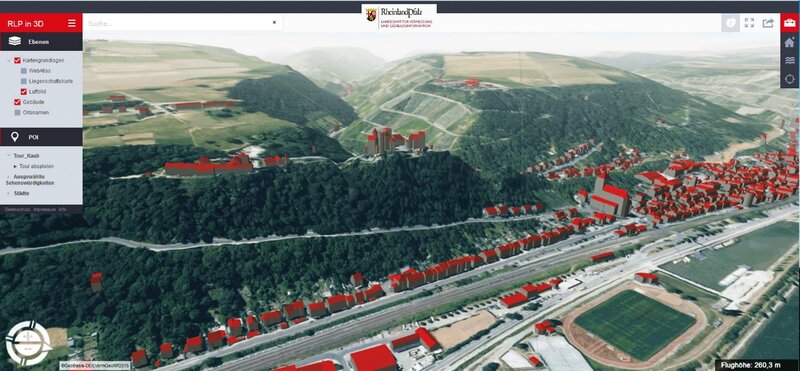This screenshot has width=800, height=371.
Task: Open the Ebenen panel header
Action: point(41,42)
